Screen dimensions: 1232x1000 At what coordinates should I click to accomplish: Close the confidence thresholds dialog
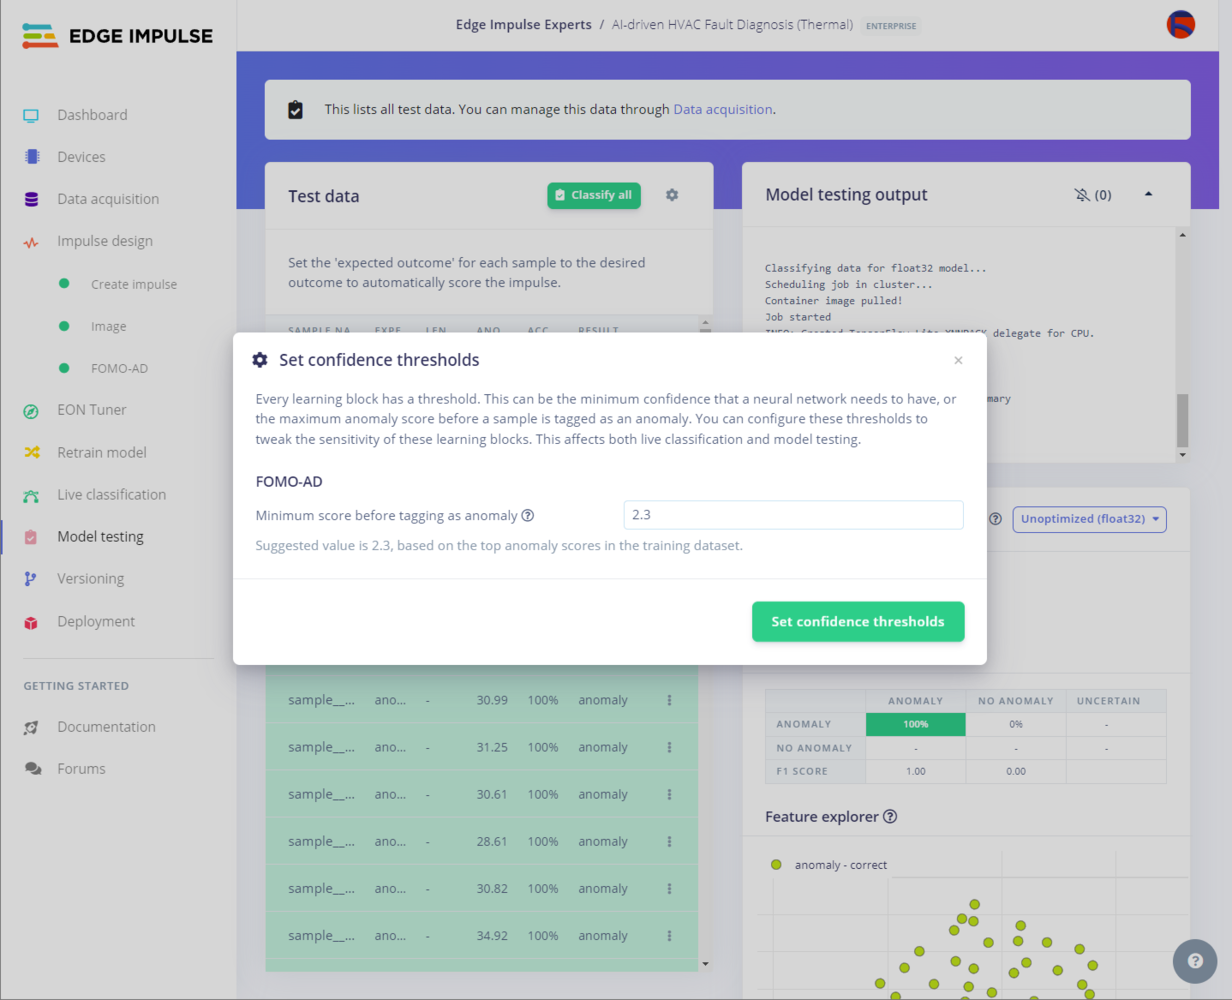click(x=958, y=360)
